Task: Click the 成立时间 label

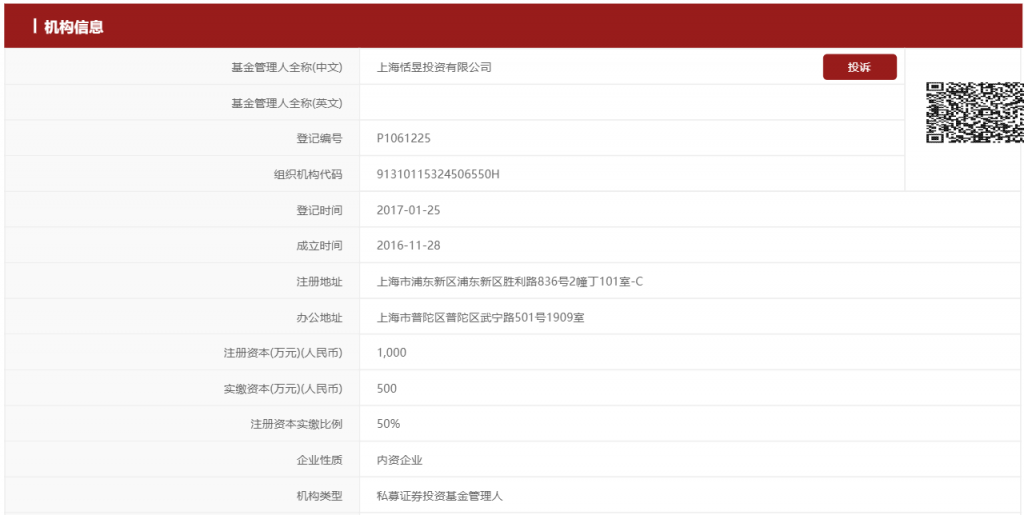Action: click(x=320, y=246)
